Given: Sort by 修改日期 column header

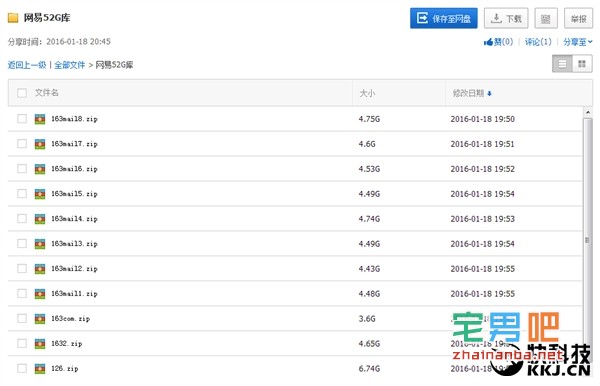Looking at the screenshot, I should [x=468, y=93].
